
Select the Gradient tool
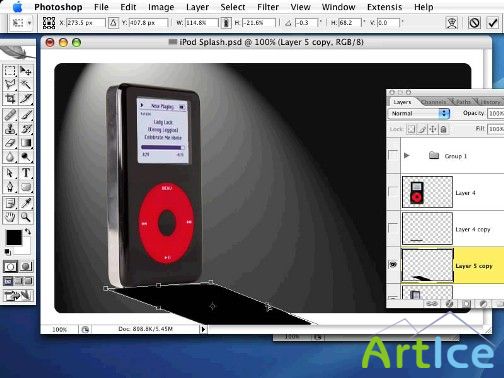coord(26,143)
